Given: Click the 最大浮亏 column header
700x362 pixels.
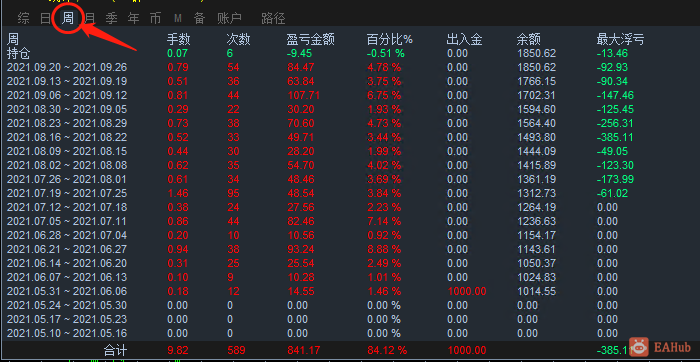Looking at the screenshot, I should (x=620, y=40).
